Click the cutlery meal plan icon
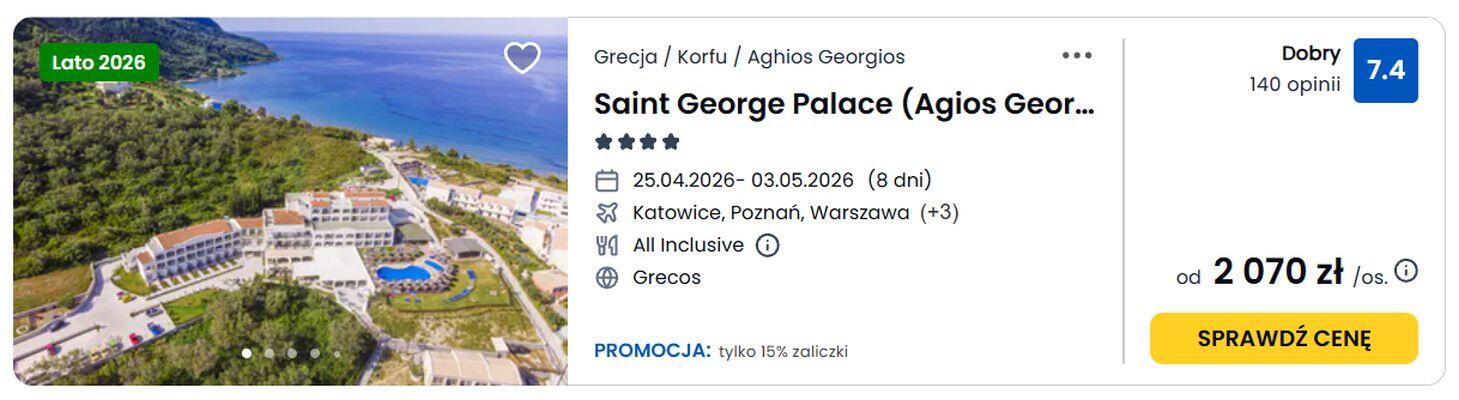 [x=607, y=245]
